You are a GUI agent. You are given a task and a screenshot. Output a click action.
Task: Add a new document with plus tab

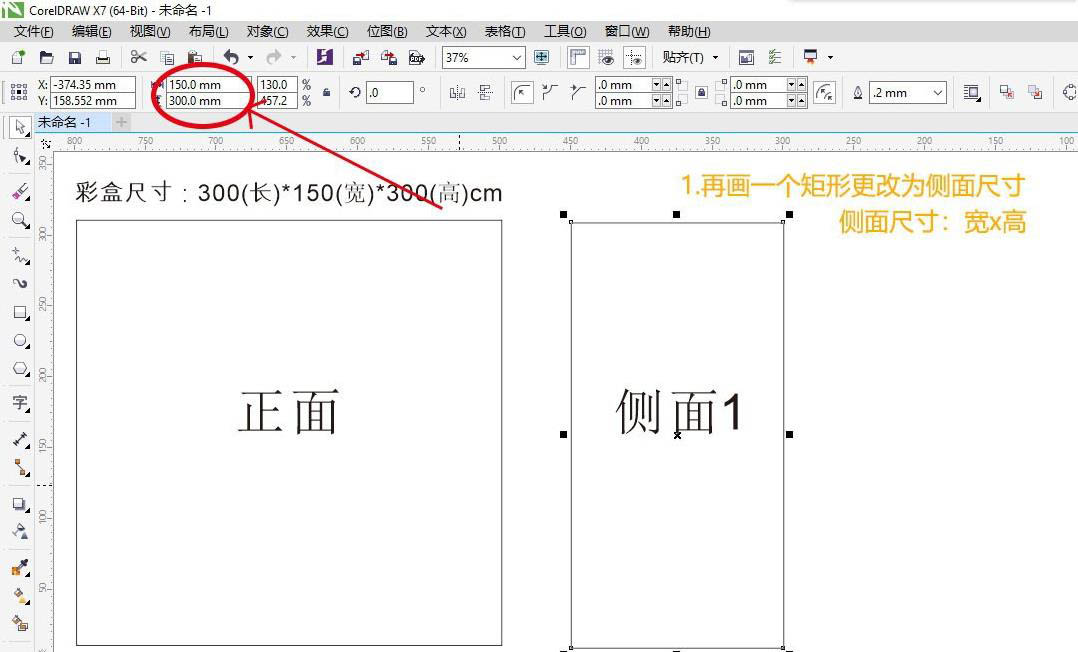point(121,122)
